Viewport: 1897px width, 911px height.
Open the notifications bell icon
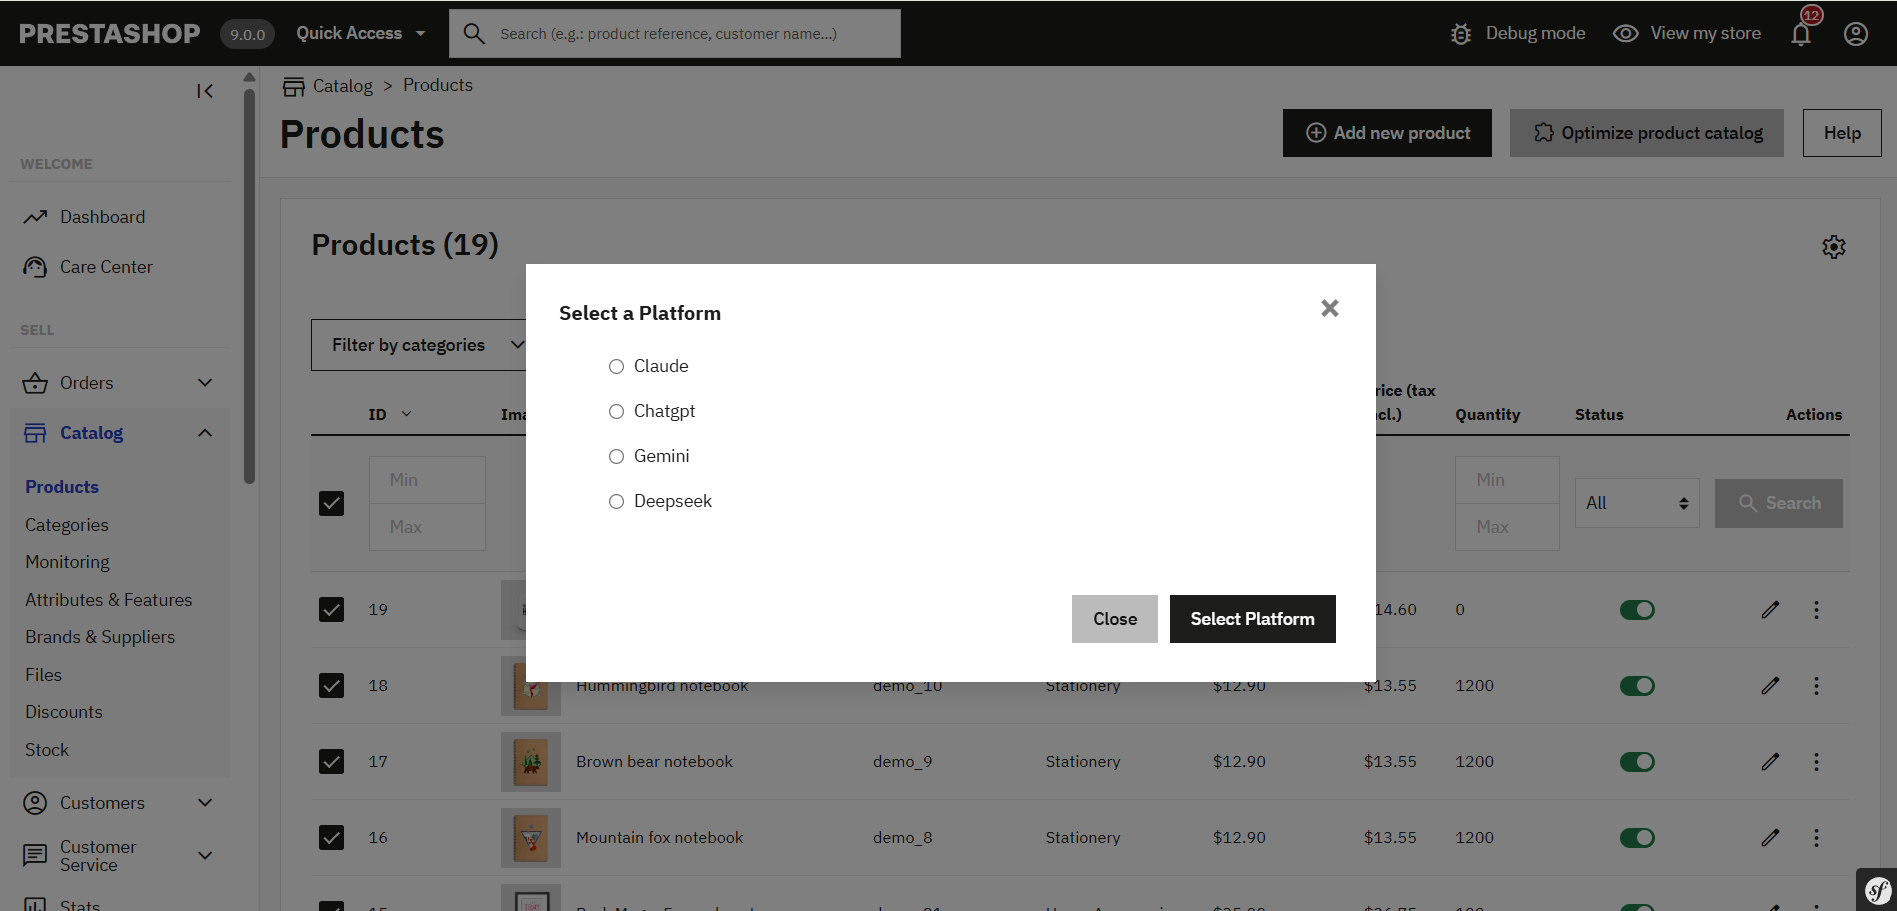(x=1801, y=34)
